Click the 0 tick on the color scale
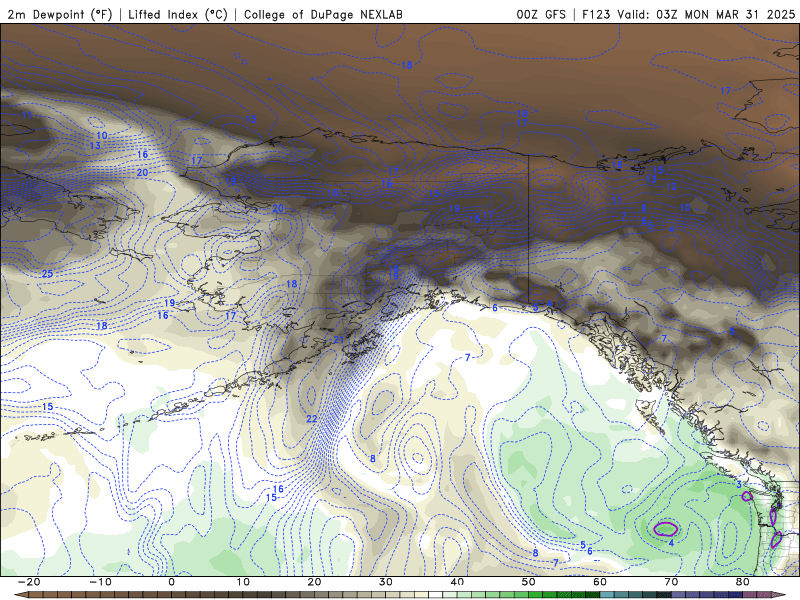This screenshot has width=800, height=600. click(171, 582)
